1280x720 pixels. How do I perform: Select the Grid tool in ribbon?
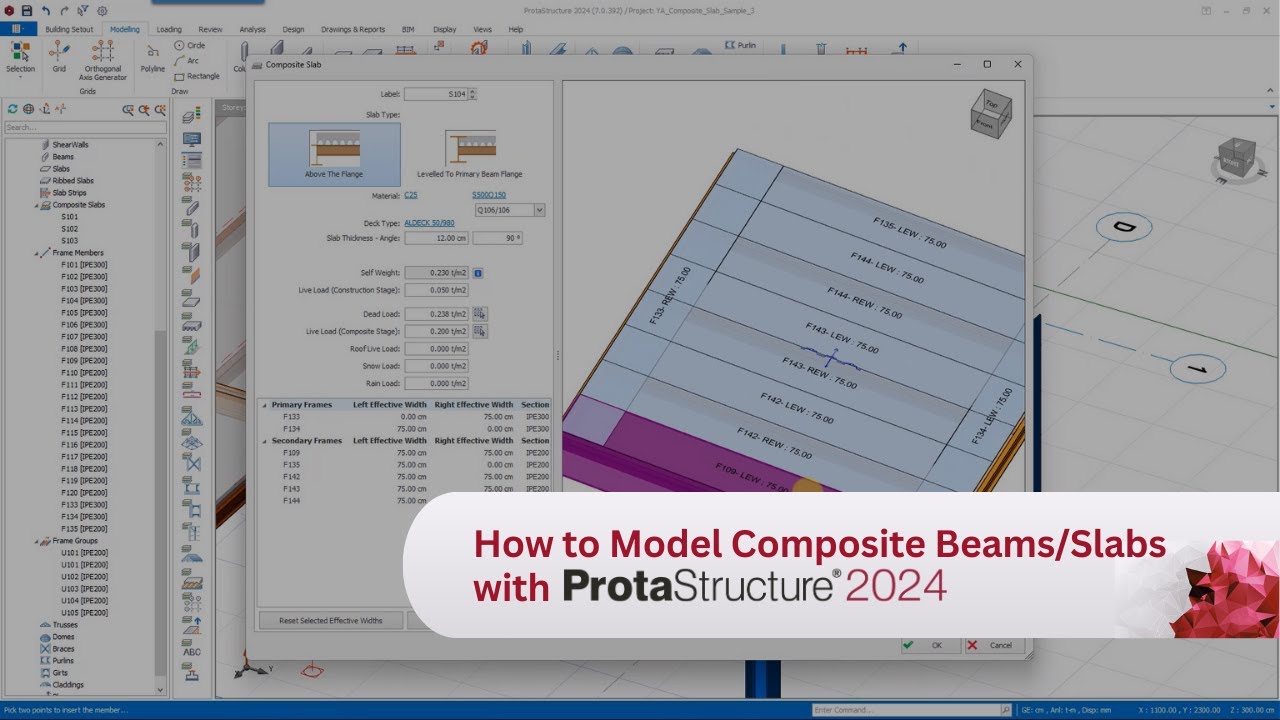[59, 56]
